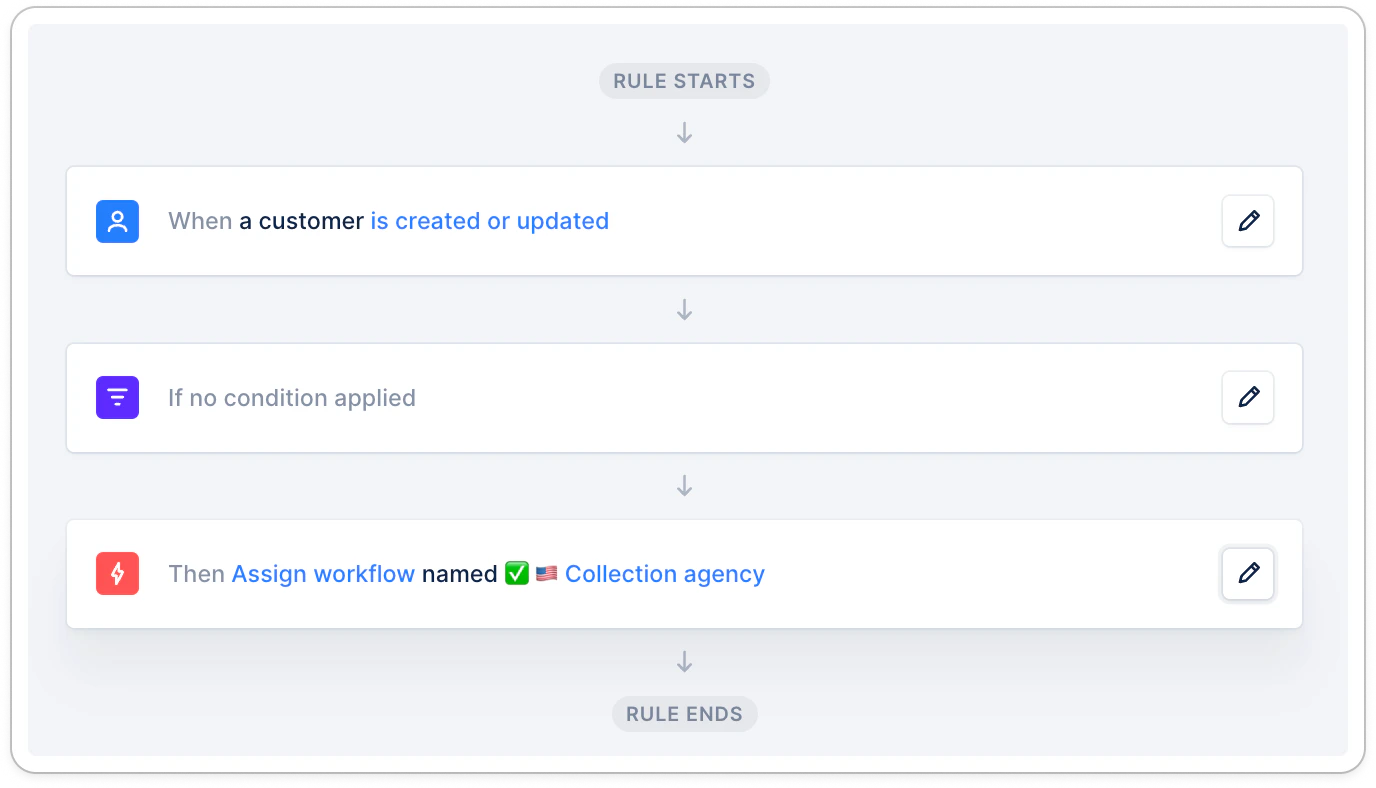
Task: Edit the customer trigger with pencil icon
Action: pyautogui.click(x=1248, y=221)
